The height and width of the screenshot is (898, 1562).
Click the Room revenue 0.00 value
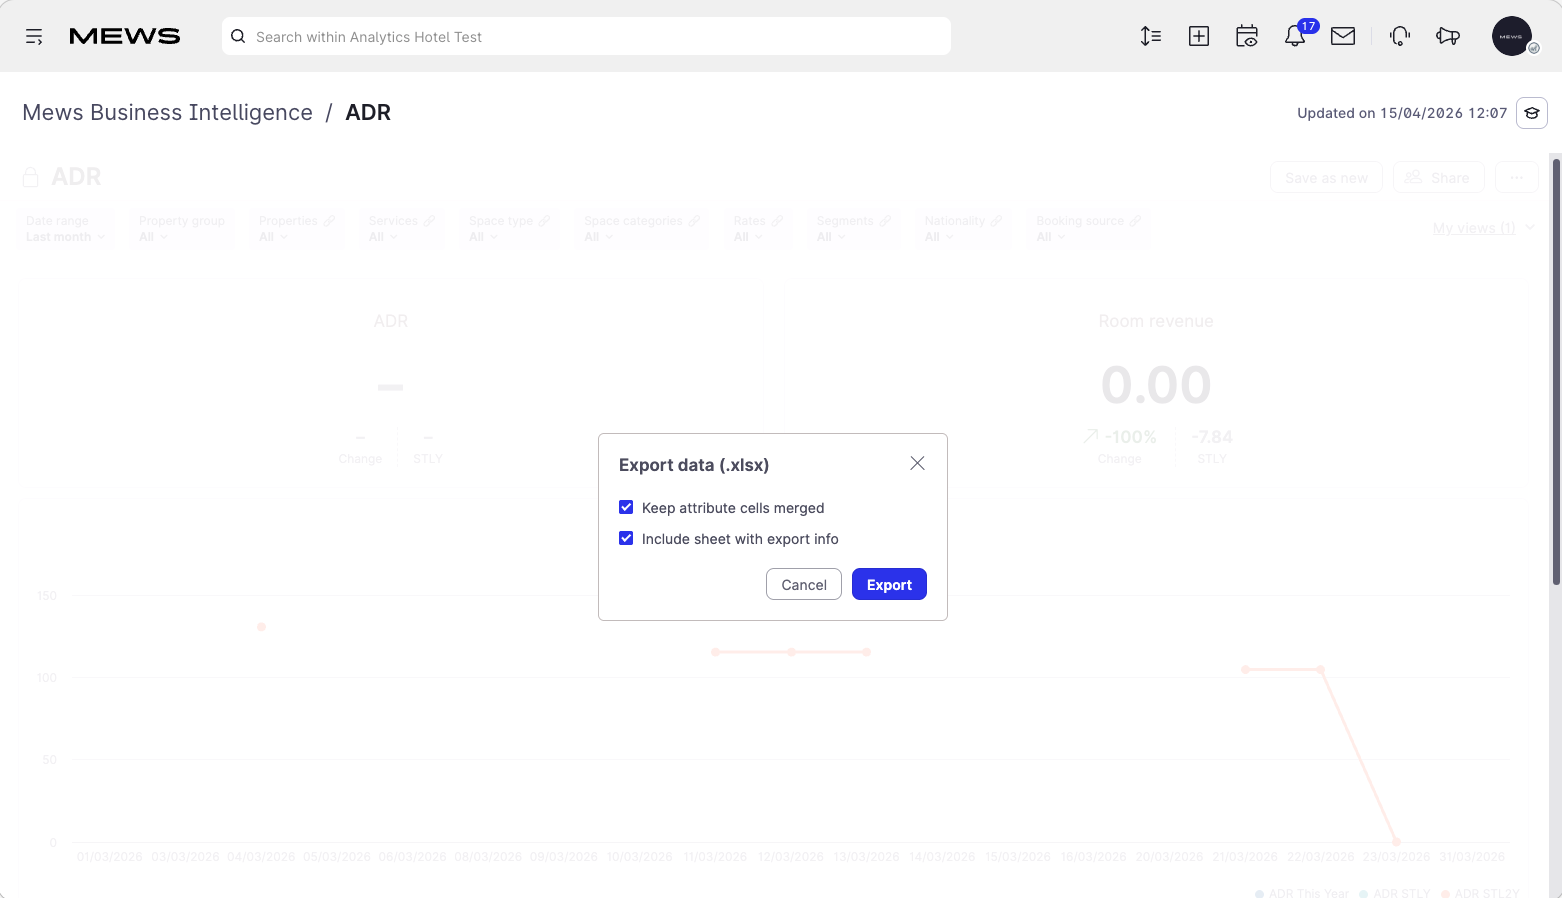click(x=1156, y=385)
